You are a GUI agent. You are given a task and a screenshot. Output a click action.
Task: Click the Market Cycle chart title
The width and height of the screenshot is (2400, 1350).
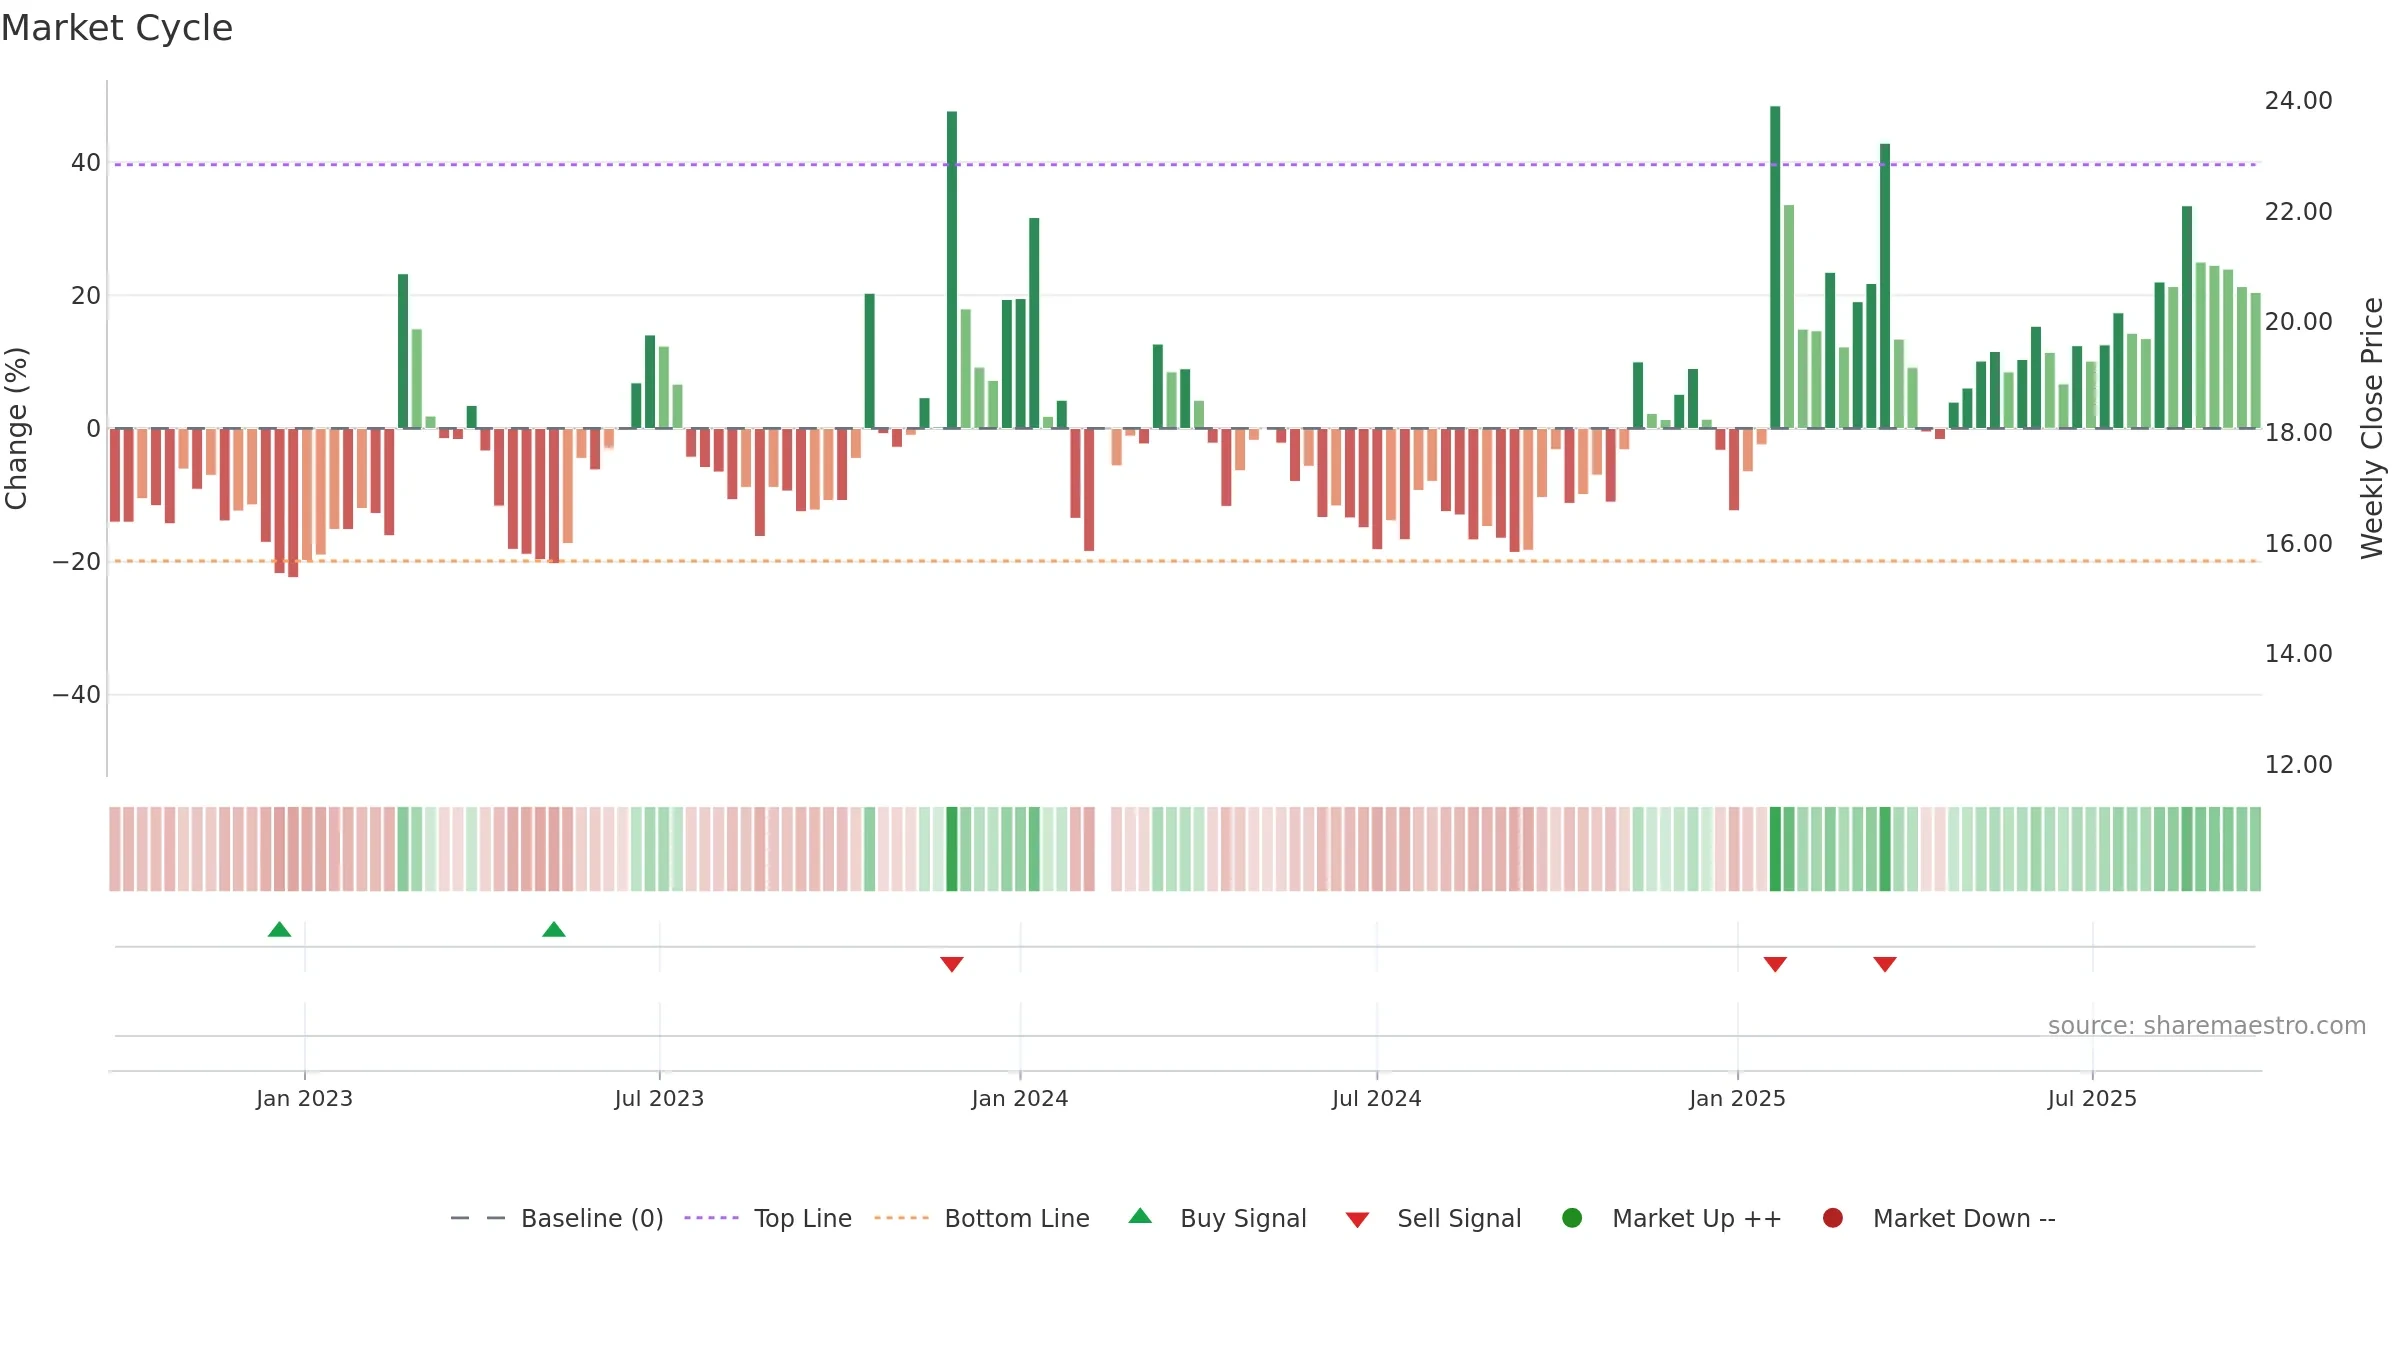pos(117,28)
